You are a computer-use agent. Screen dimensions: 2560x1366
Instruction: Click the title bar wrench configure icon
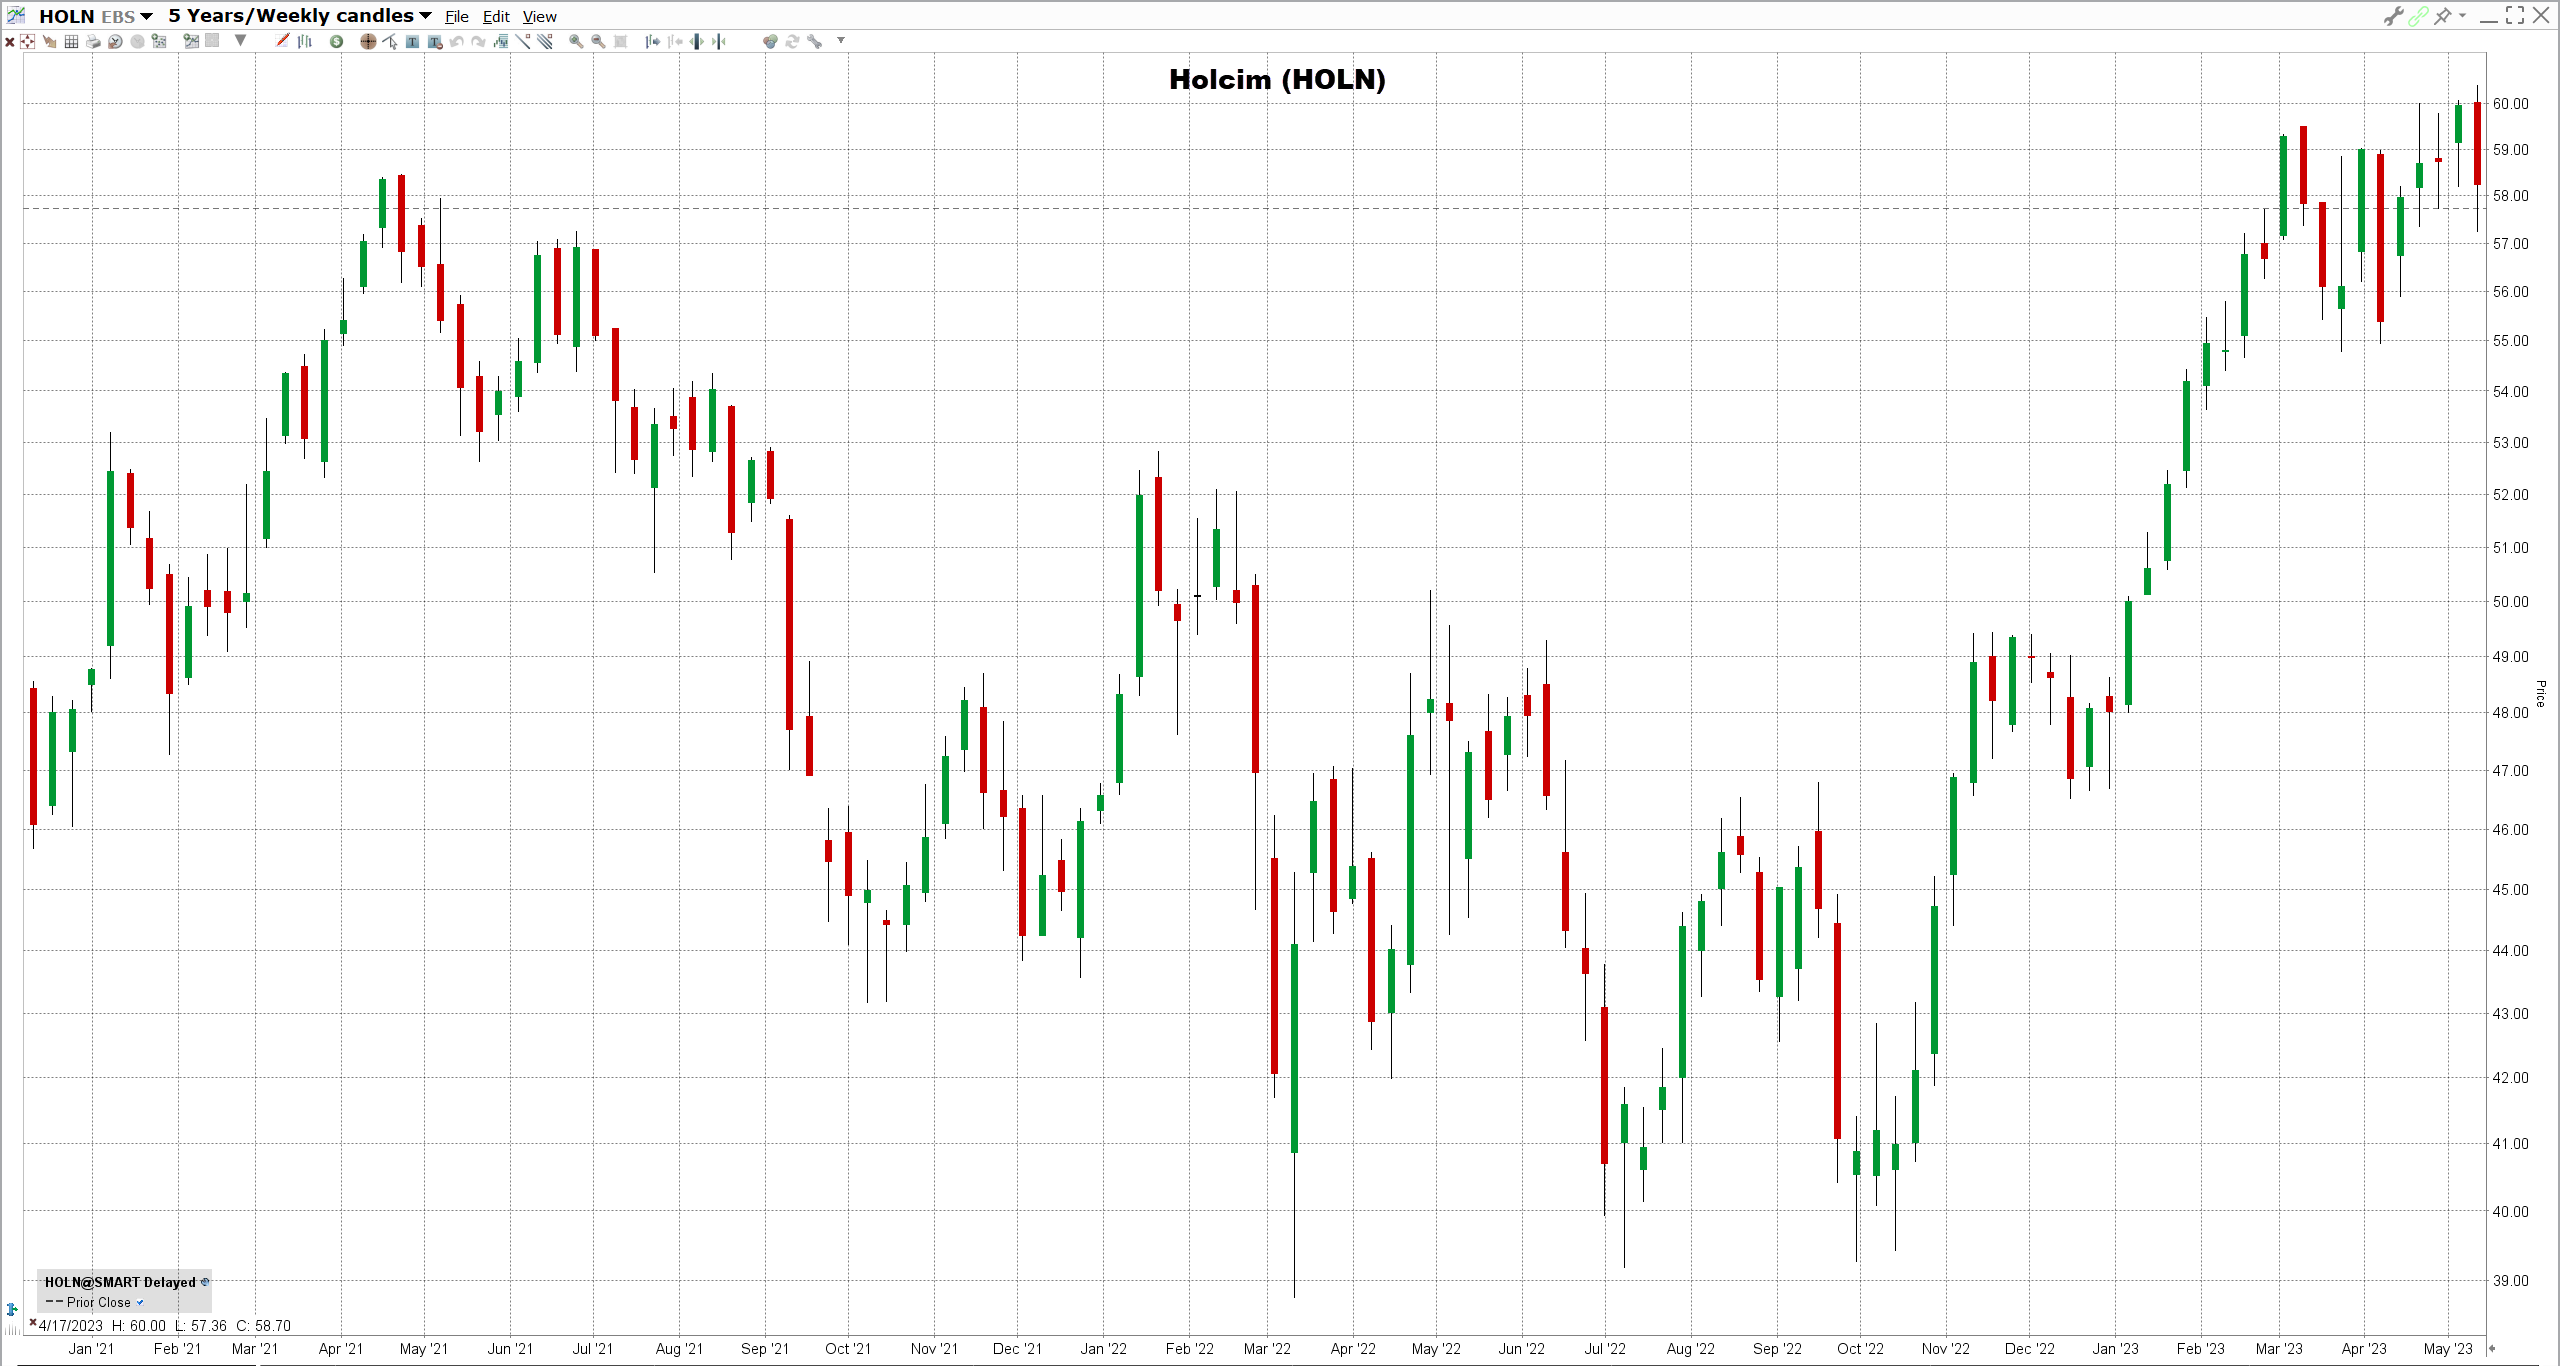click(2394, 16)
